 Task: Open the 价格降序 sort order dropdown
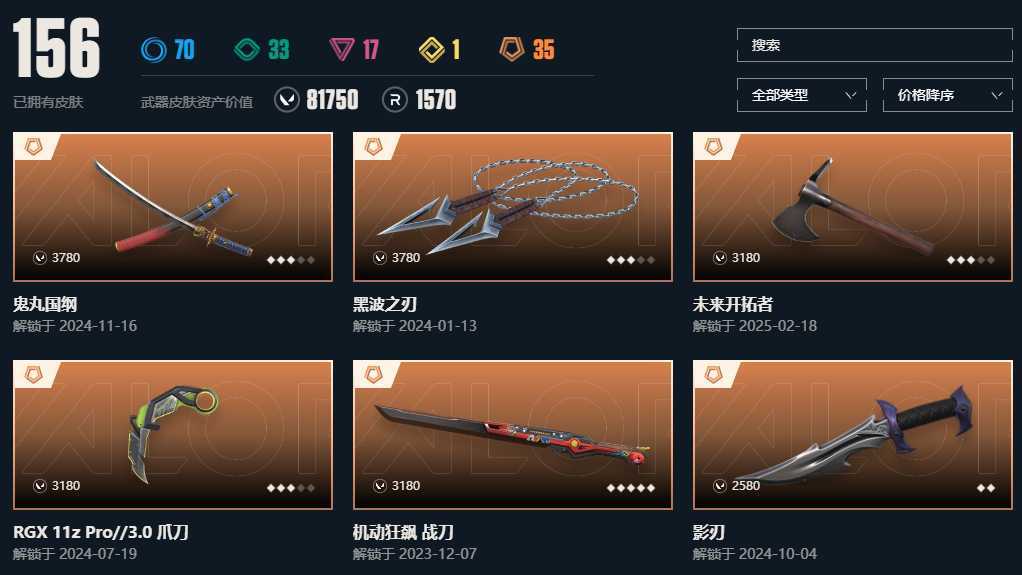[x=948, y=95]
